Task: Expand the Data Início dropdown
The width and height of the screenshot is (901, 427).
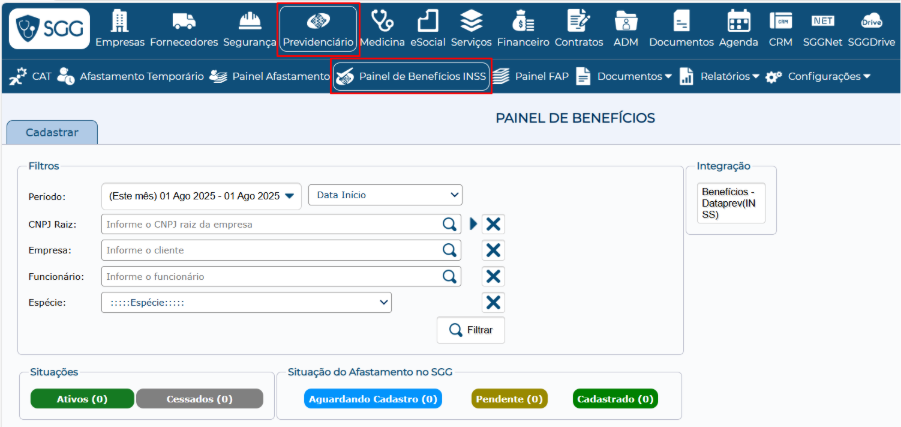Action: pyautogui.click(x=385, y=195)
